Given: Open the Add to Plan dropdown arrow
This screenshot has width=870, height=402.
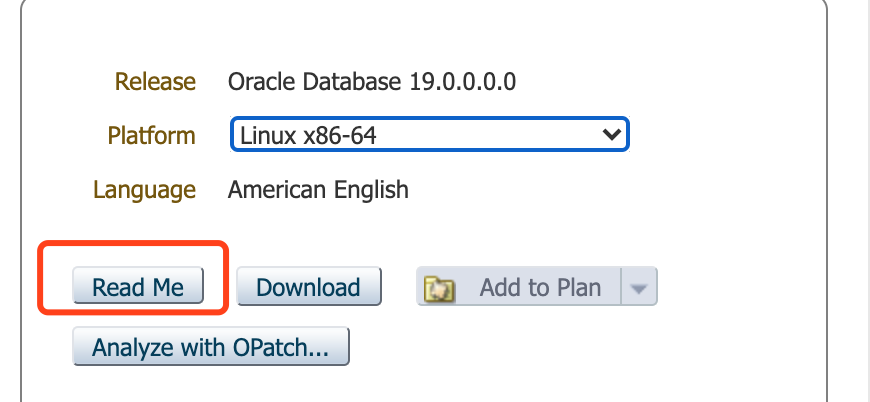Looking at the screenshot, I should pyautogui.click(x=639, y=288).
